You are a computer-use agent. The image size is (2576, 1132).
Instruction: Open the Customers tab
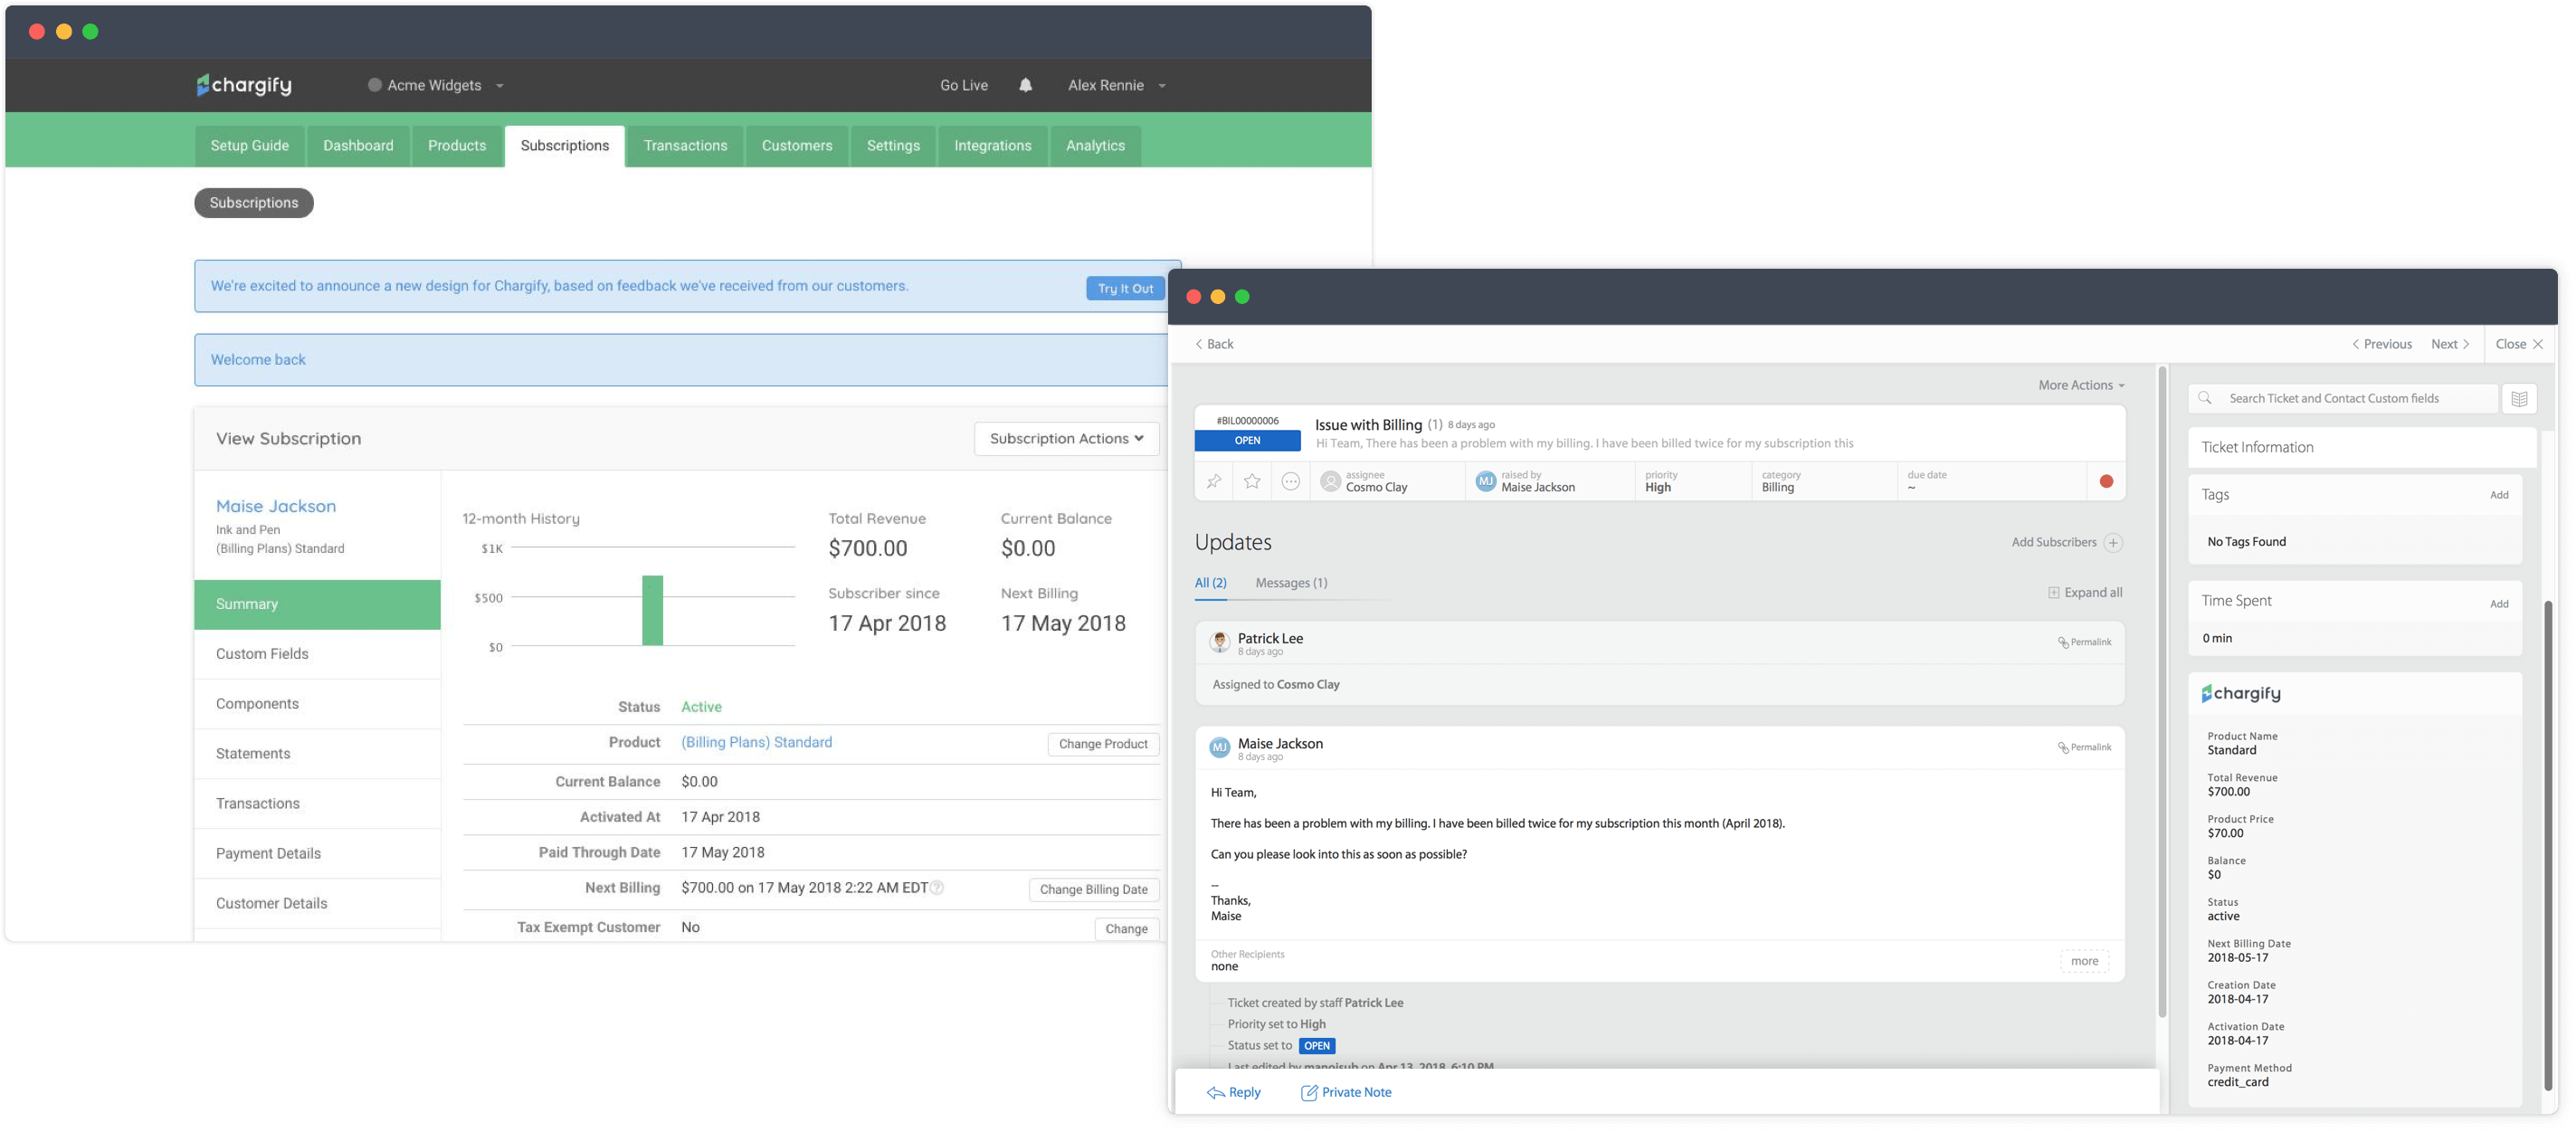click(x=797, y=145)
